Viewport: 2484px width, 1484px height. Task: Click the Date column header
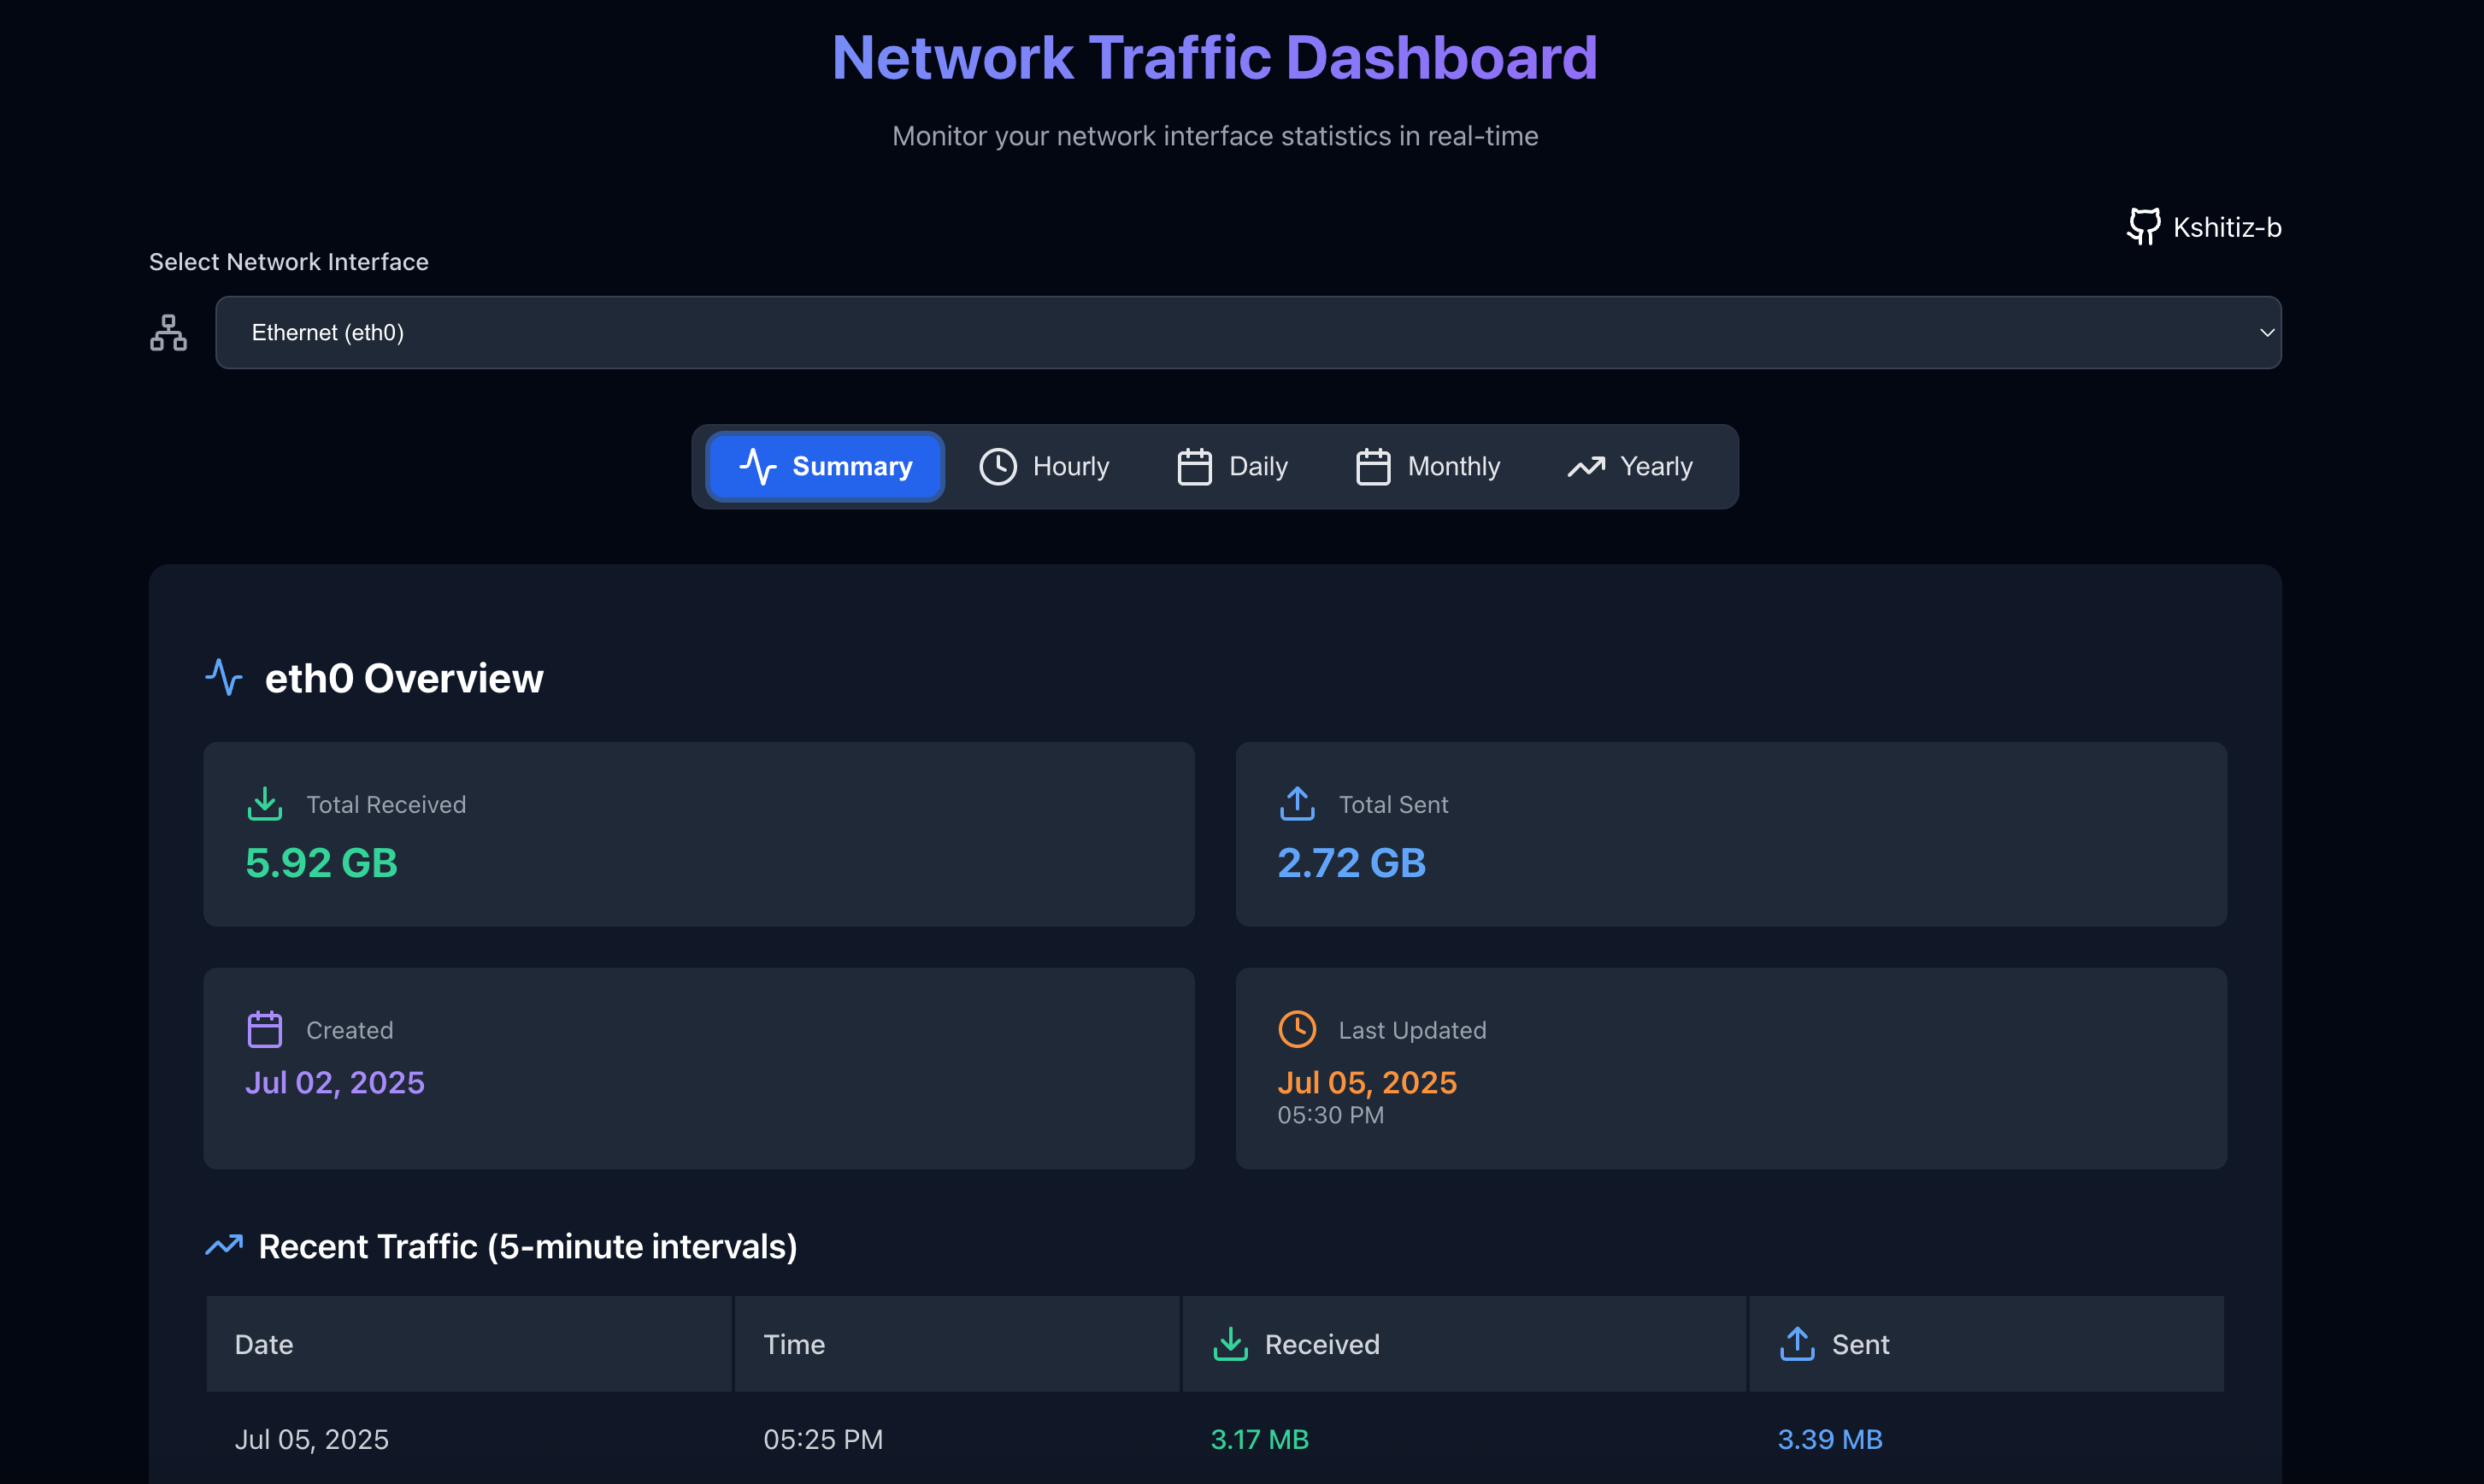(264, 1344)
